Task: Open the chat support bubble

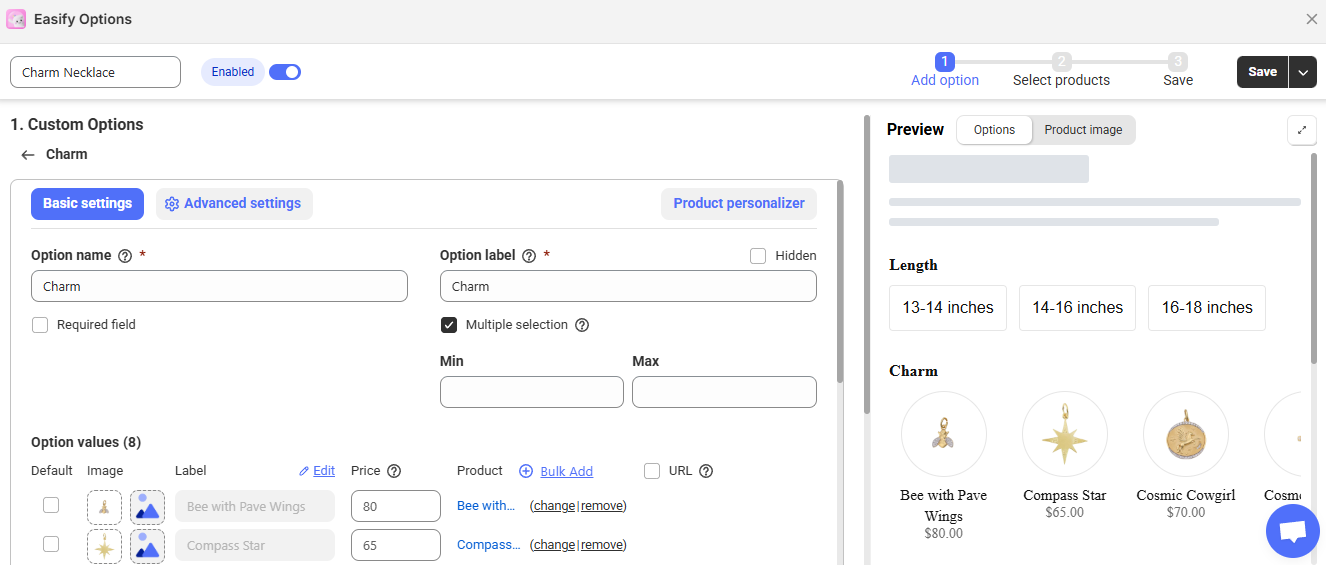Action: coord(1292,531)
